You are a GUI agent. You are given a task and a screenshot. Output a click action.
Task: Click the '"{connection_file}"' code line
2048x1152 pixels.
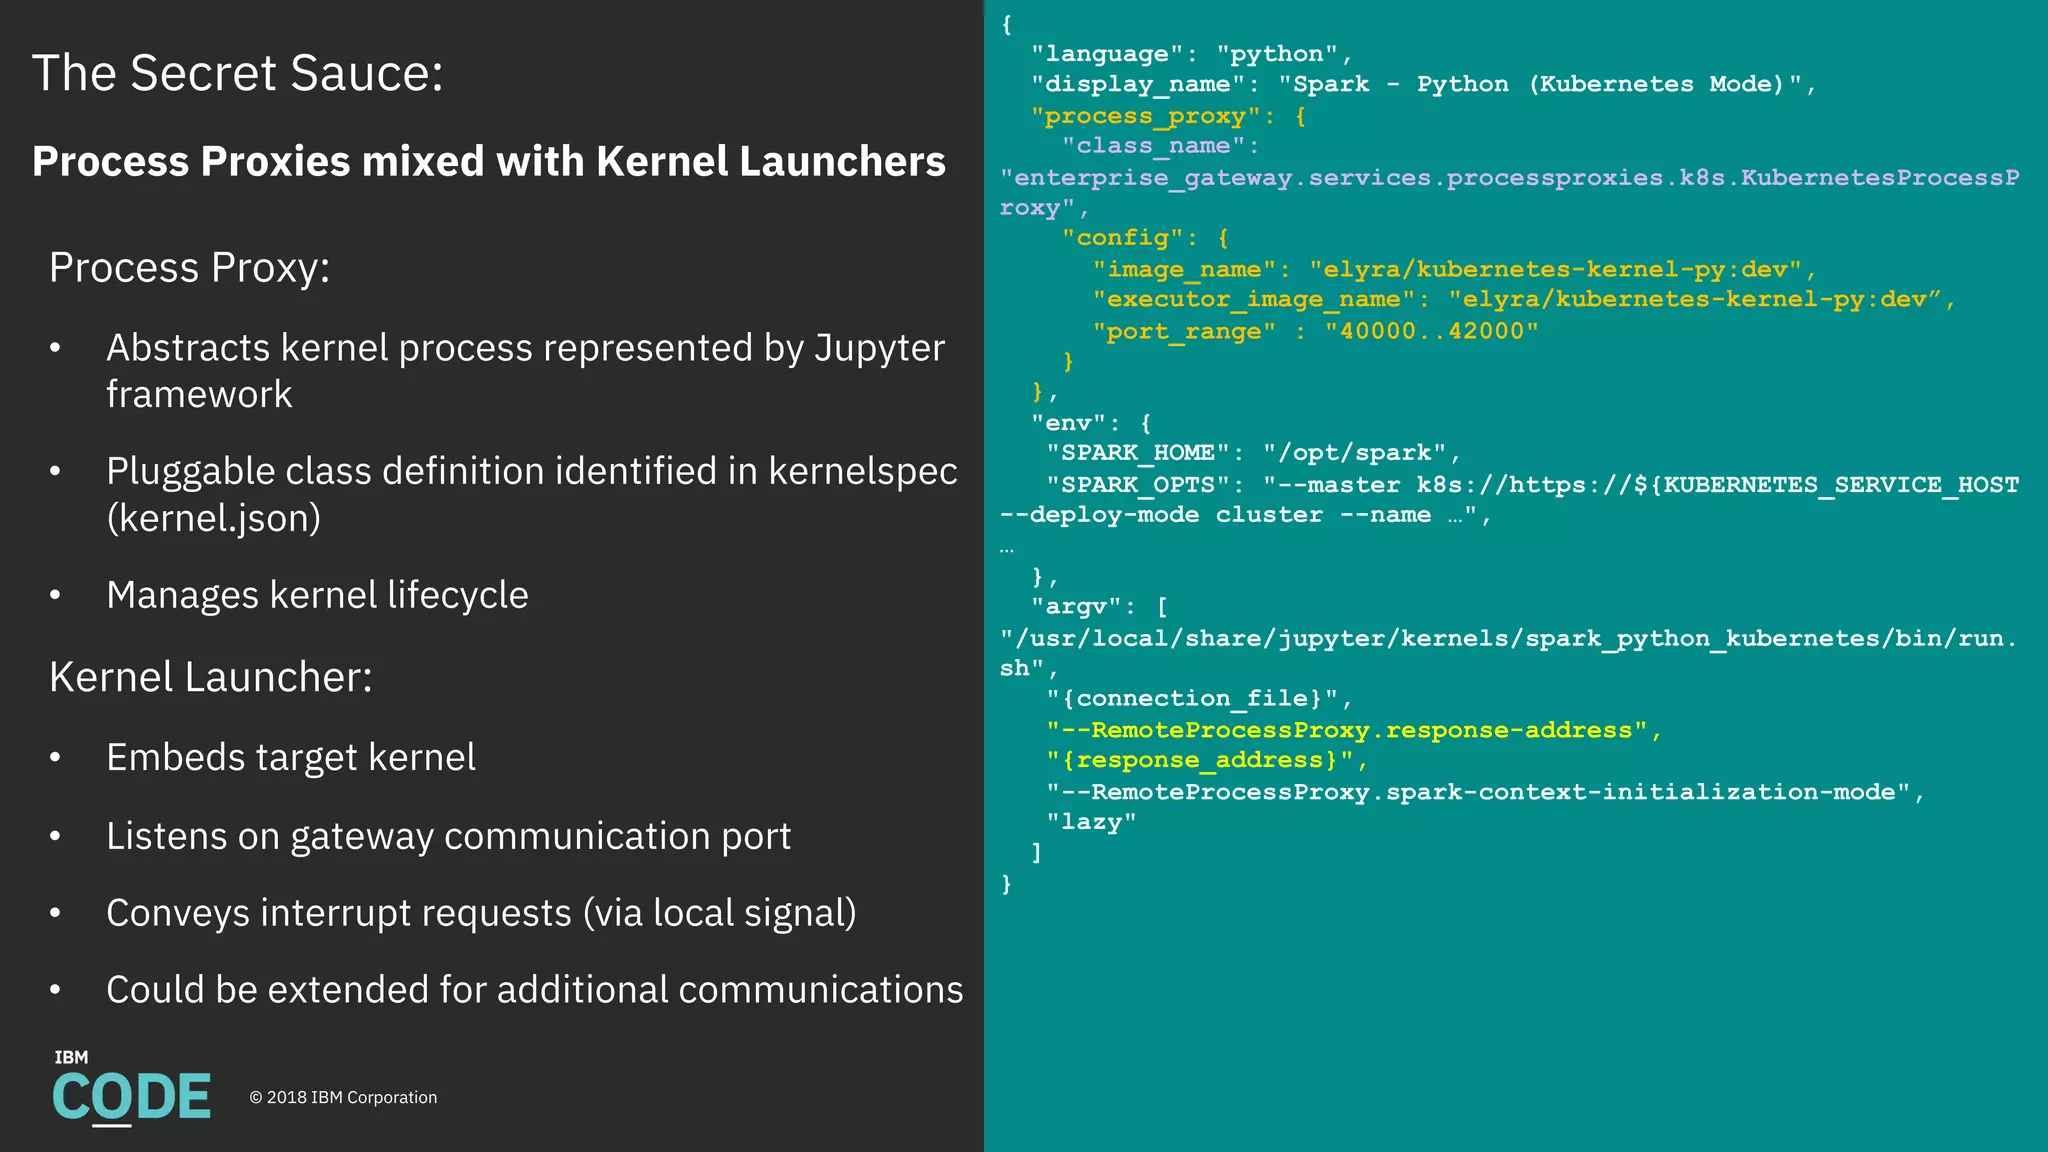point(1200,699)
